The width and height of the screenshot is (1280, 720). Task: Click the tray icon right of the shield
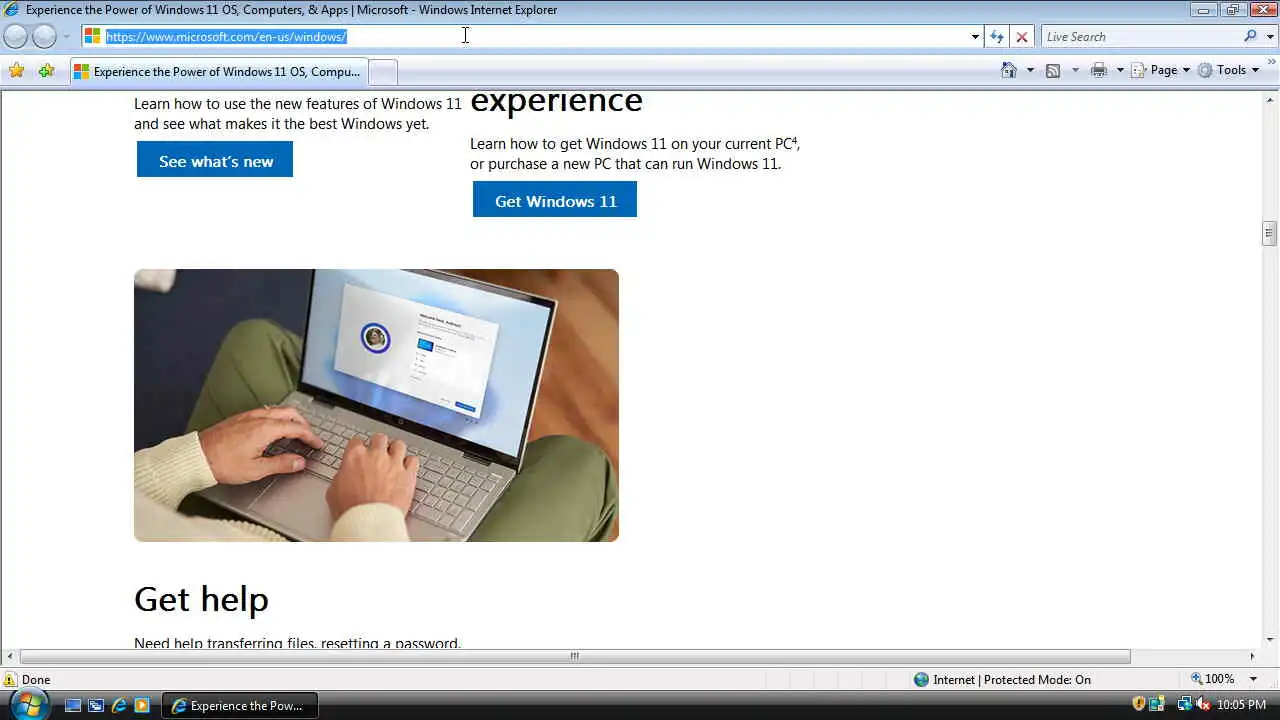click(1157, 704)
